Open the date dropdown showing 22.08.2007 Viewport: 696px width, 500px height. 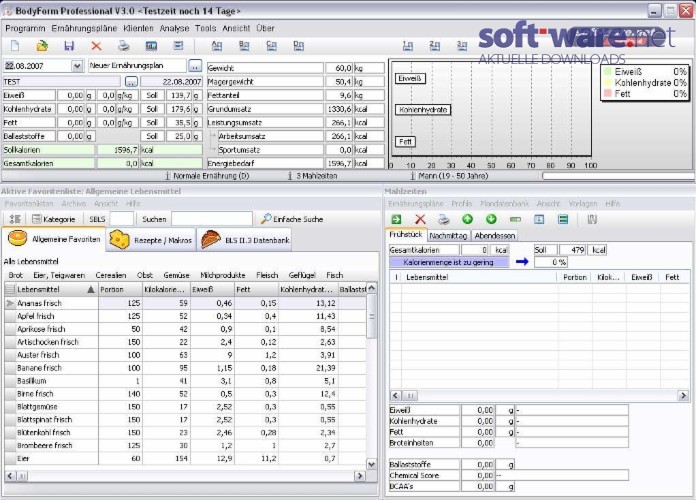pyautogui.click(x=77, y=66)
